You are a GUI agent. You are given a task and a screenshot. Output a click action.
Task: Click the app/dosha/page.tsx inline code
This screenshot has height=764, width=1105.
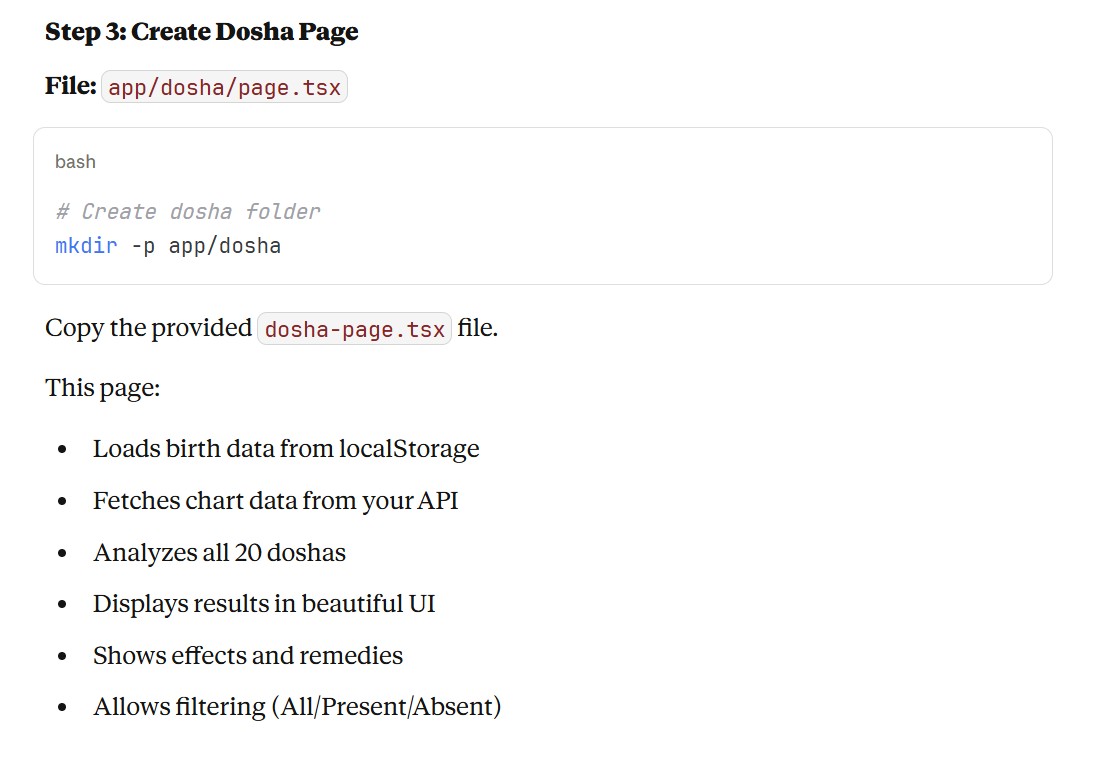point(224,88)
